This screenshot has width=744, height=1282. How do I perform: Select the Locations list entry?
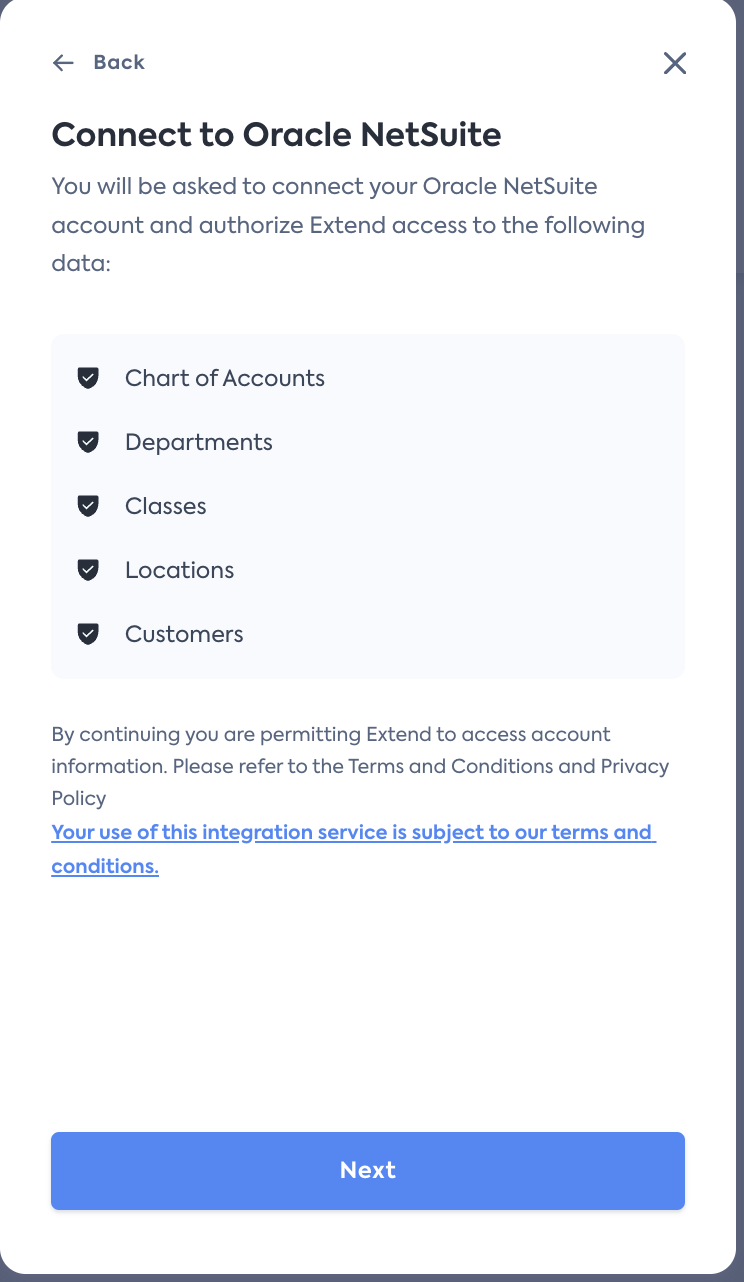coord(180,570)
